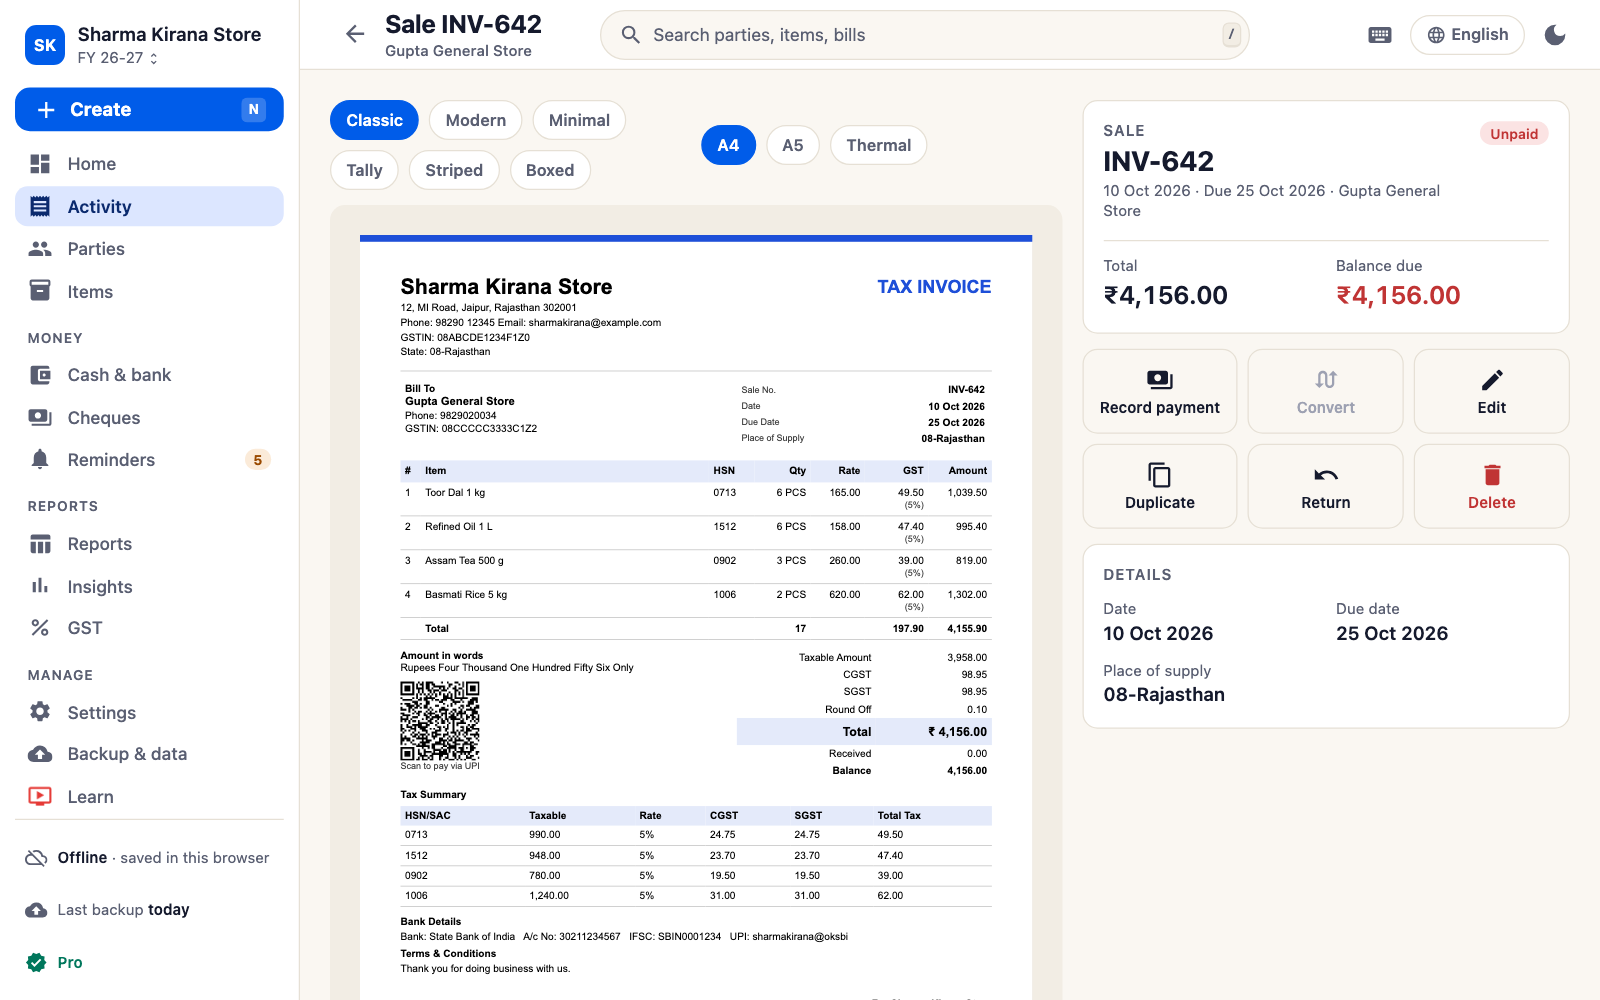Viewport: 1600px width, 1000px height.
Task: Click the Return button
Action: click(1326, 486)
